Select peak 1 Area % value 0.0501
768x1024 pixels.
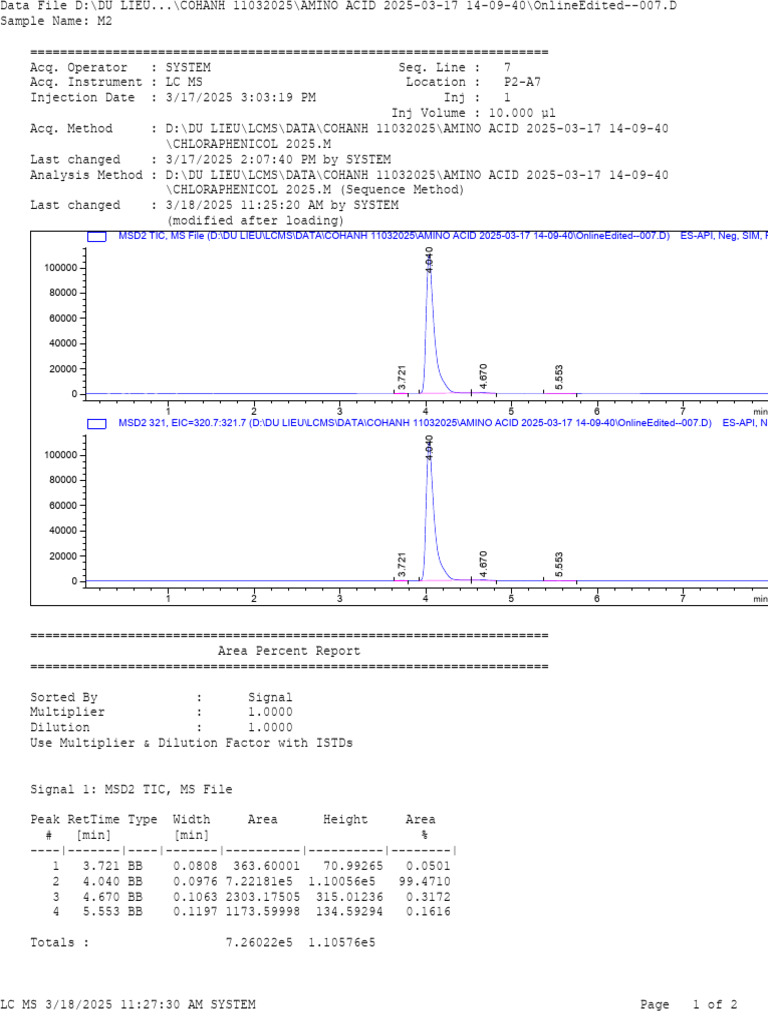[428, 866]
